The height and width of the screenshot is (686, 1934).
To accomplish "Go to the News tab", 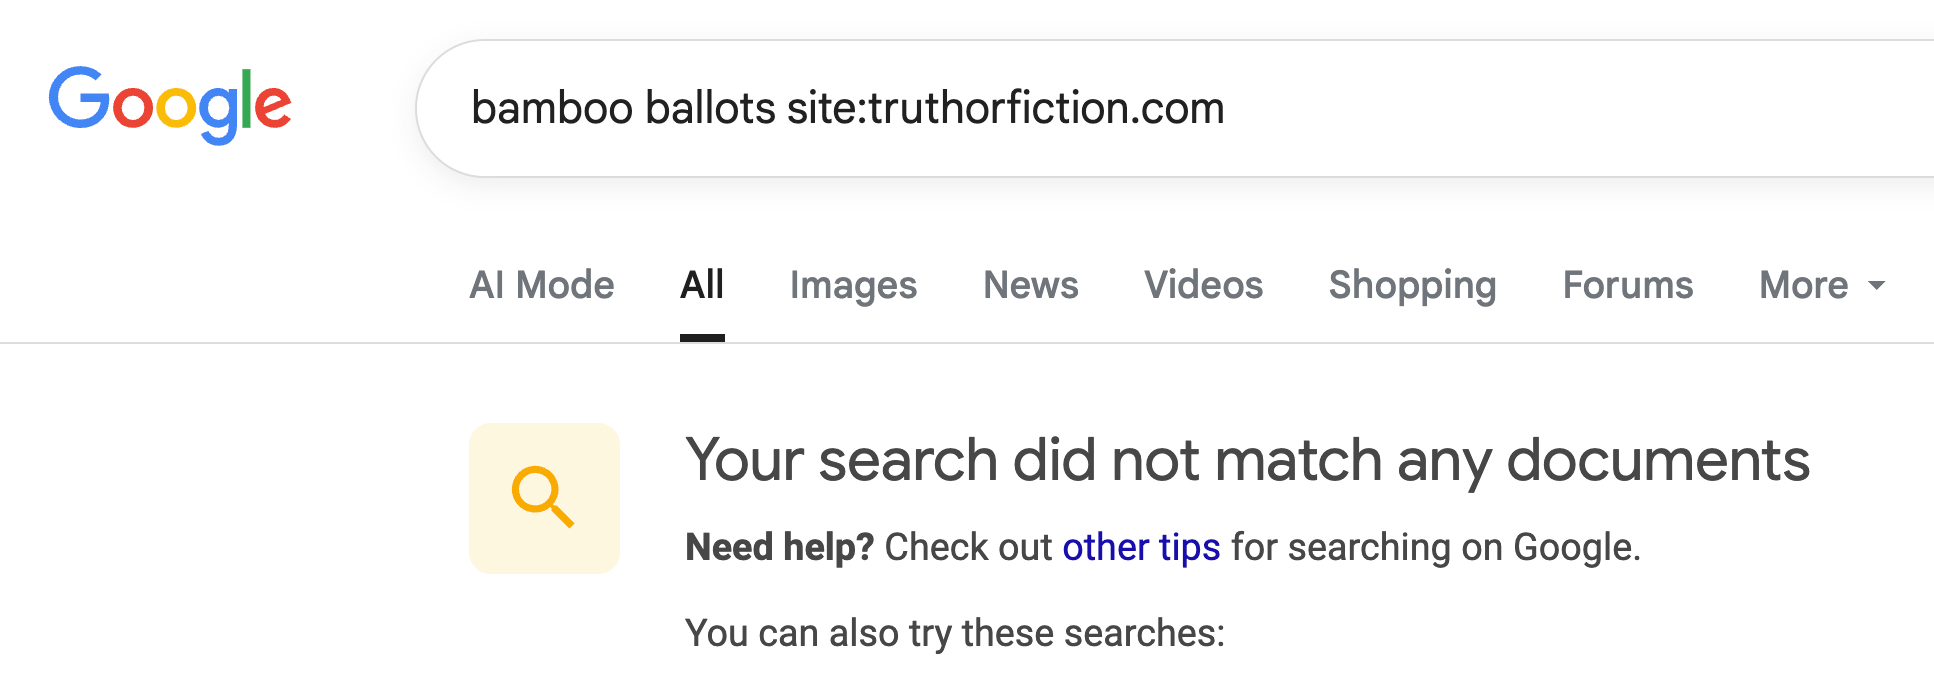I will 1031,285.
